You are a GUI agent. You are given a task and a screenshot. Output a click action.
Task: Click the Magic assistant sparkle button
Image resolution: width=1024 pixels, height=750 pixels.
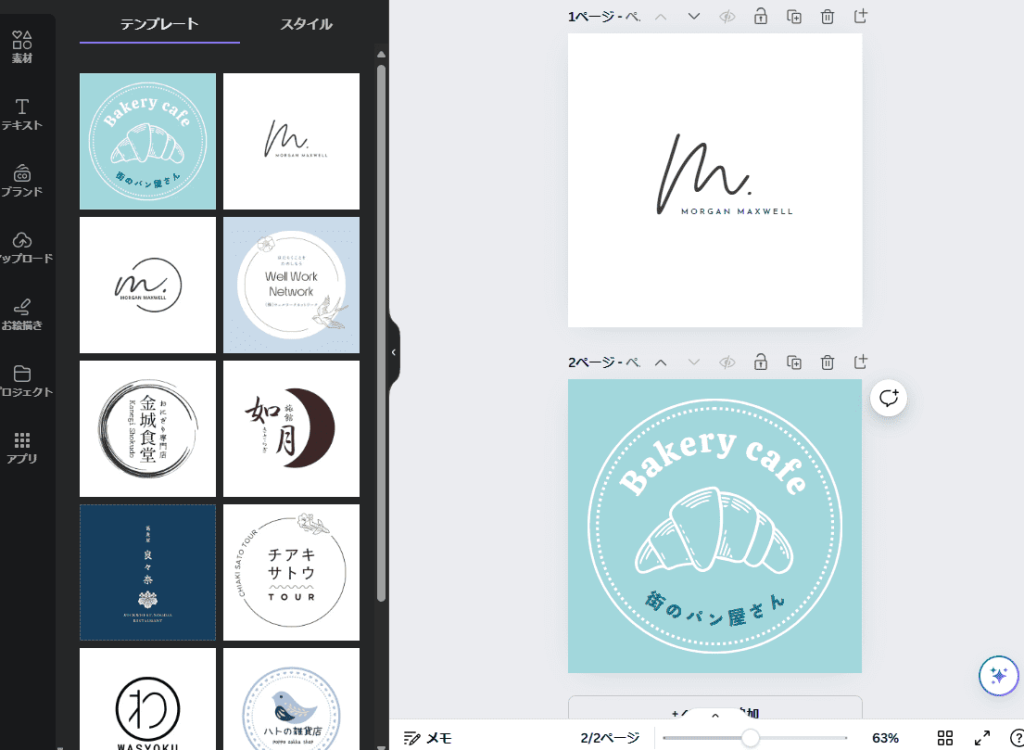pos(997,676)
